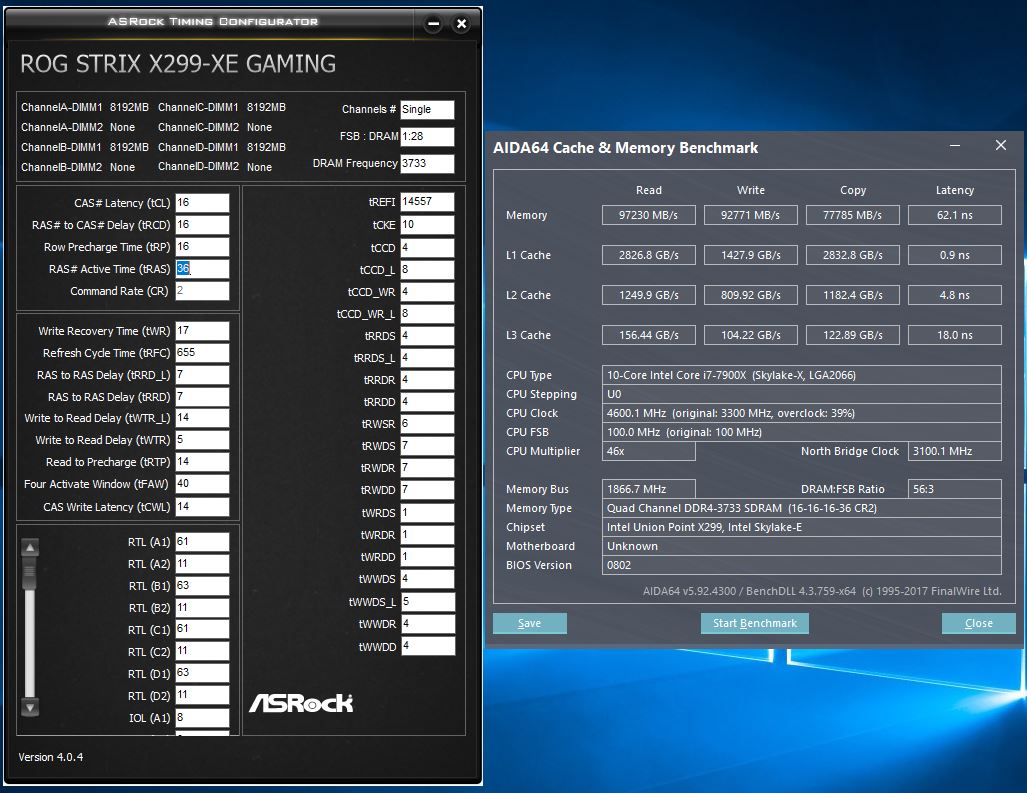Click the Write Recovery Time (tWR) field
This screenshot has height=793, width=1027.
click(202, 331)
